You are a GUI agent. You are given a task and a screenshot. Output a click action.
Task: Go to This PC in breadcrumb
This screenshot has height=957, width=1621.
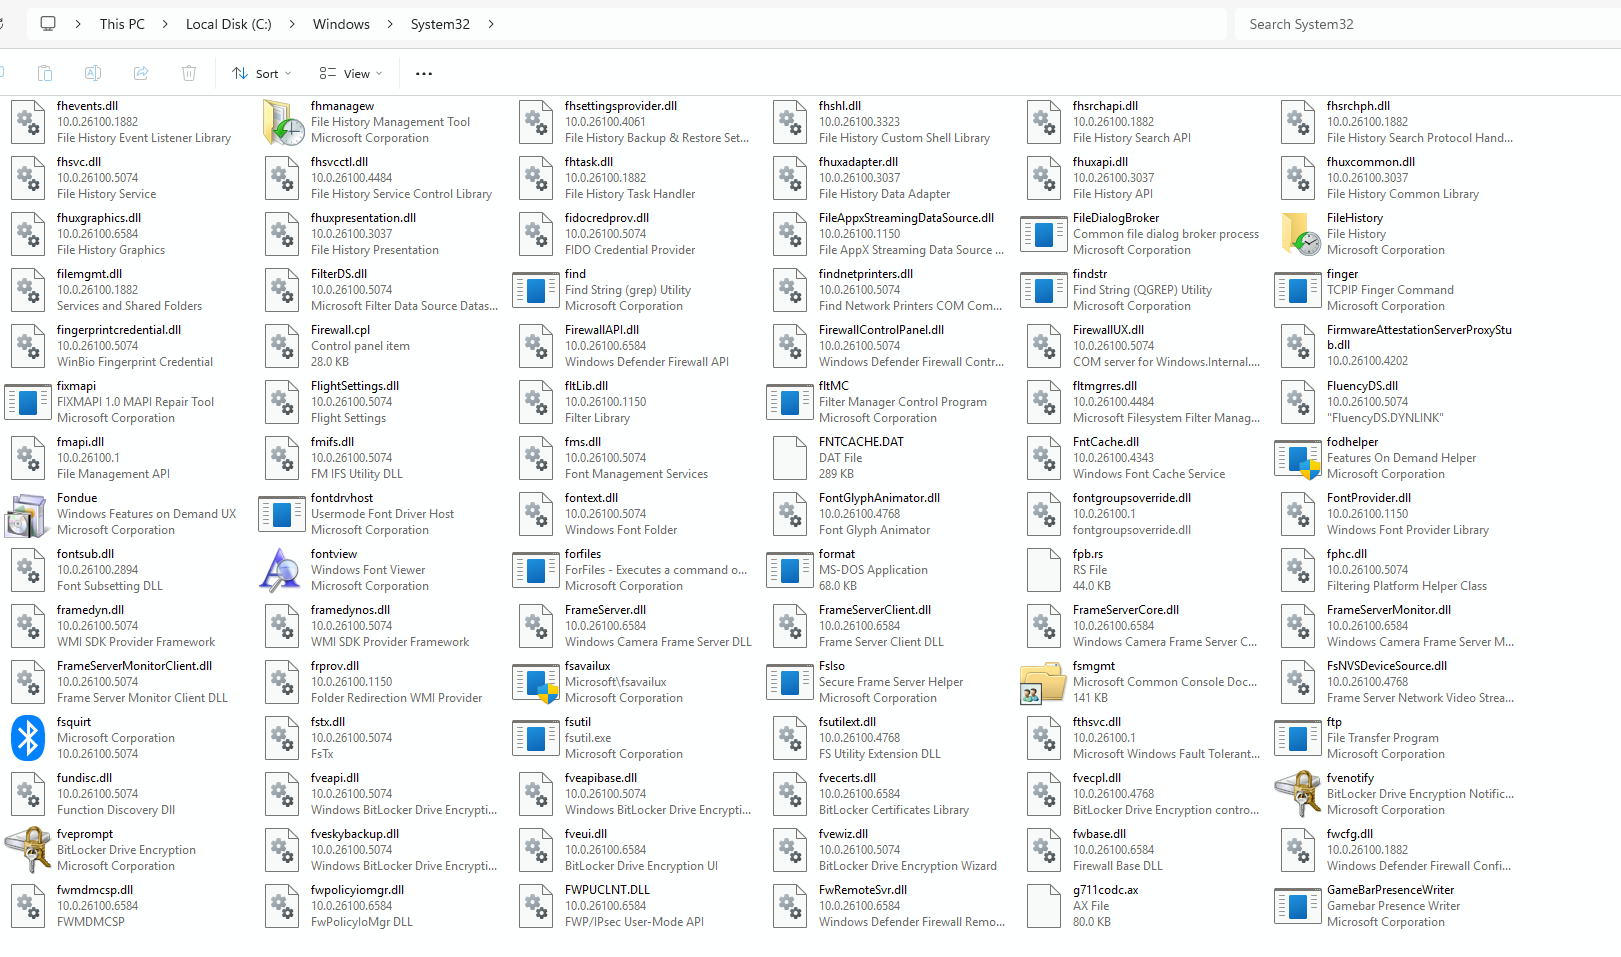122,24
